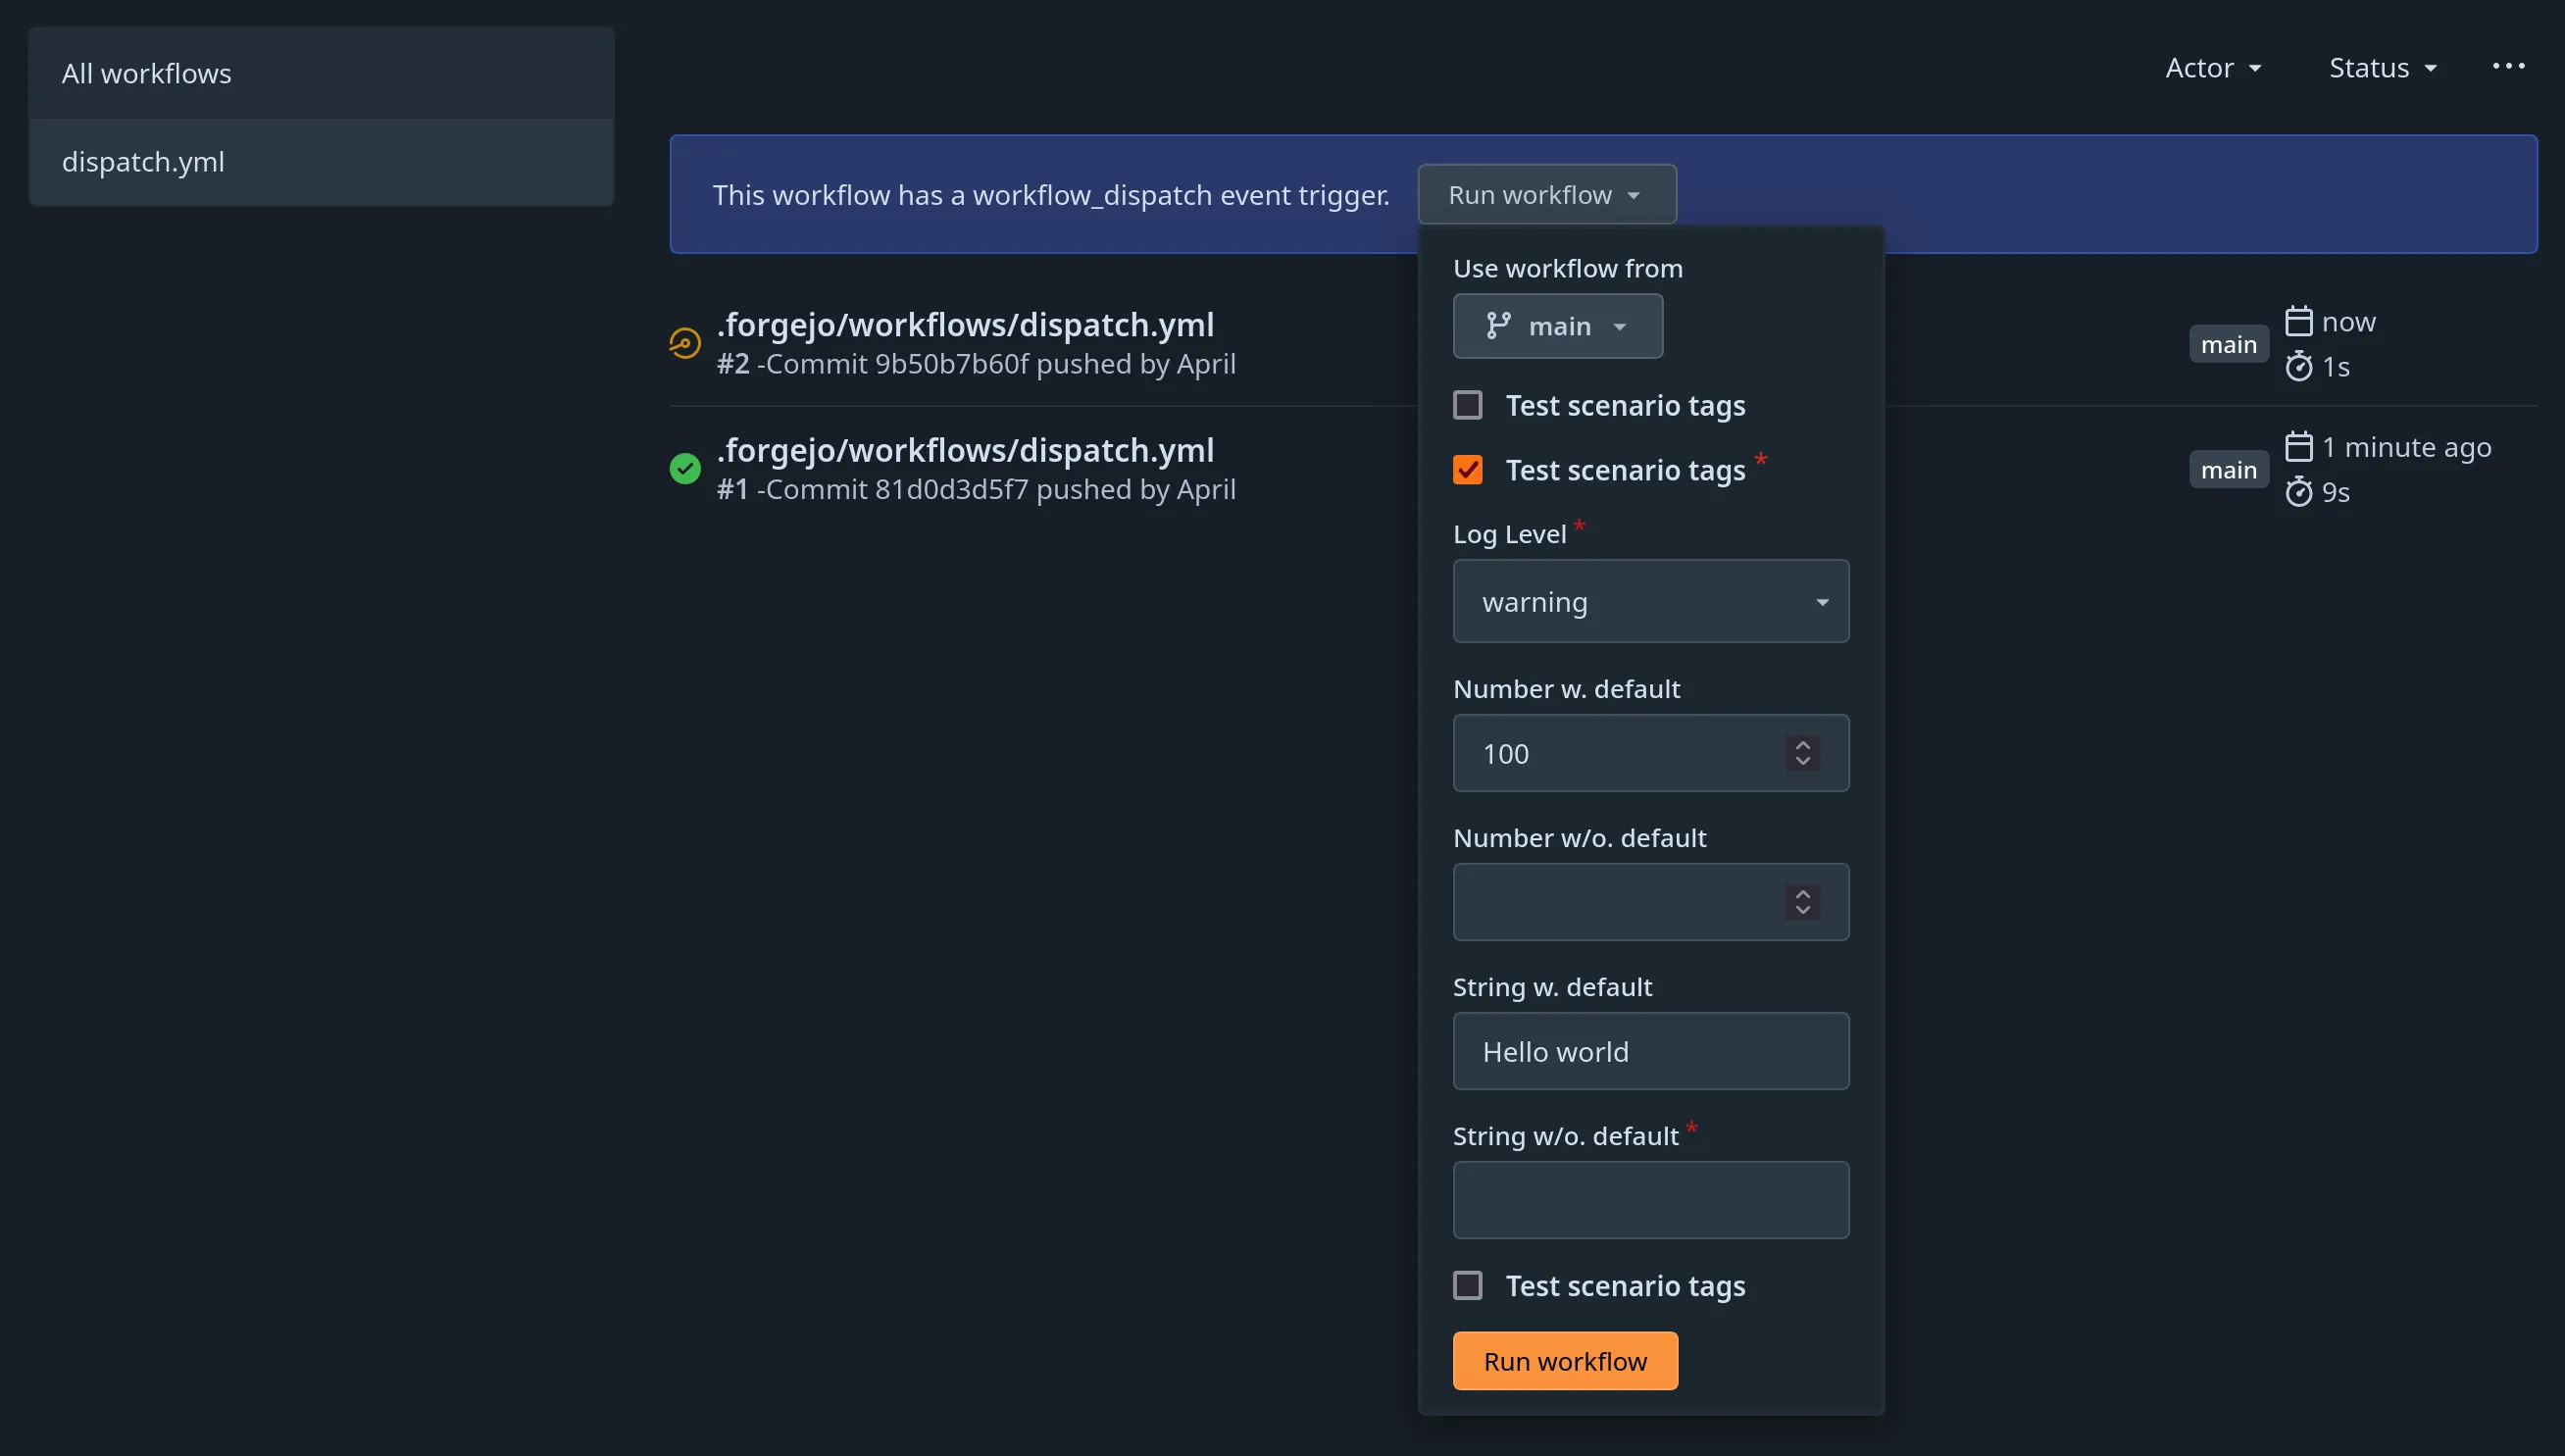Click the 'Hello world' string input field
This screenshot has width=2565, height=1456.
pos(1650,1051)
